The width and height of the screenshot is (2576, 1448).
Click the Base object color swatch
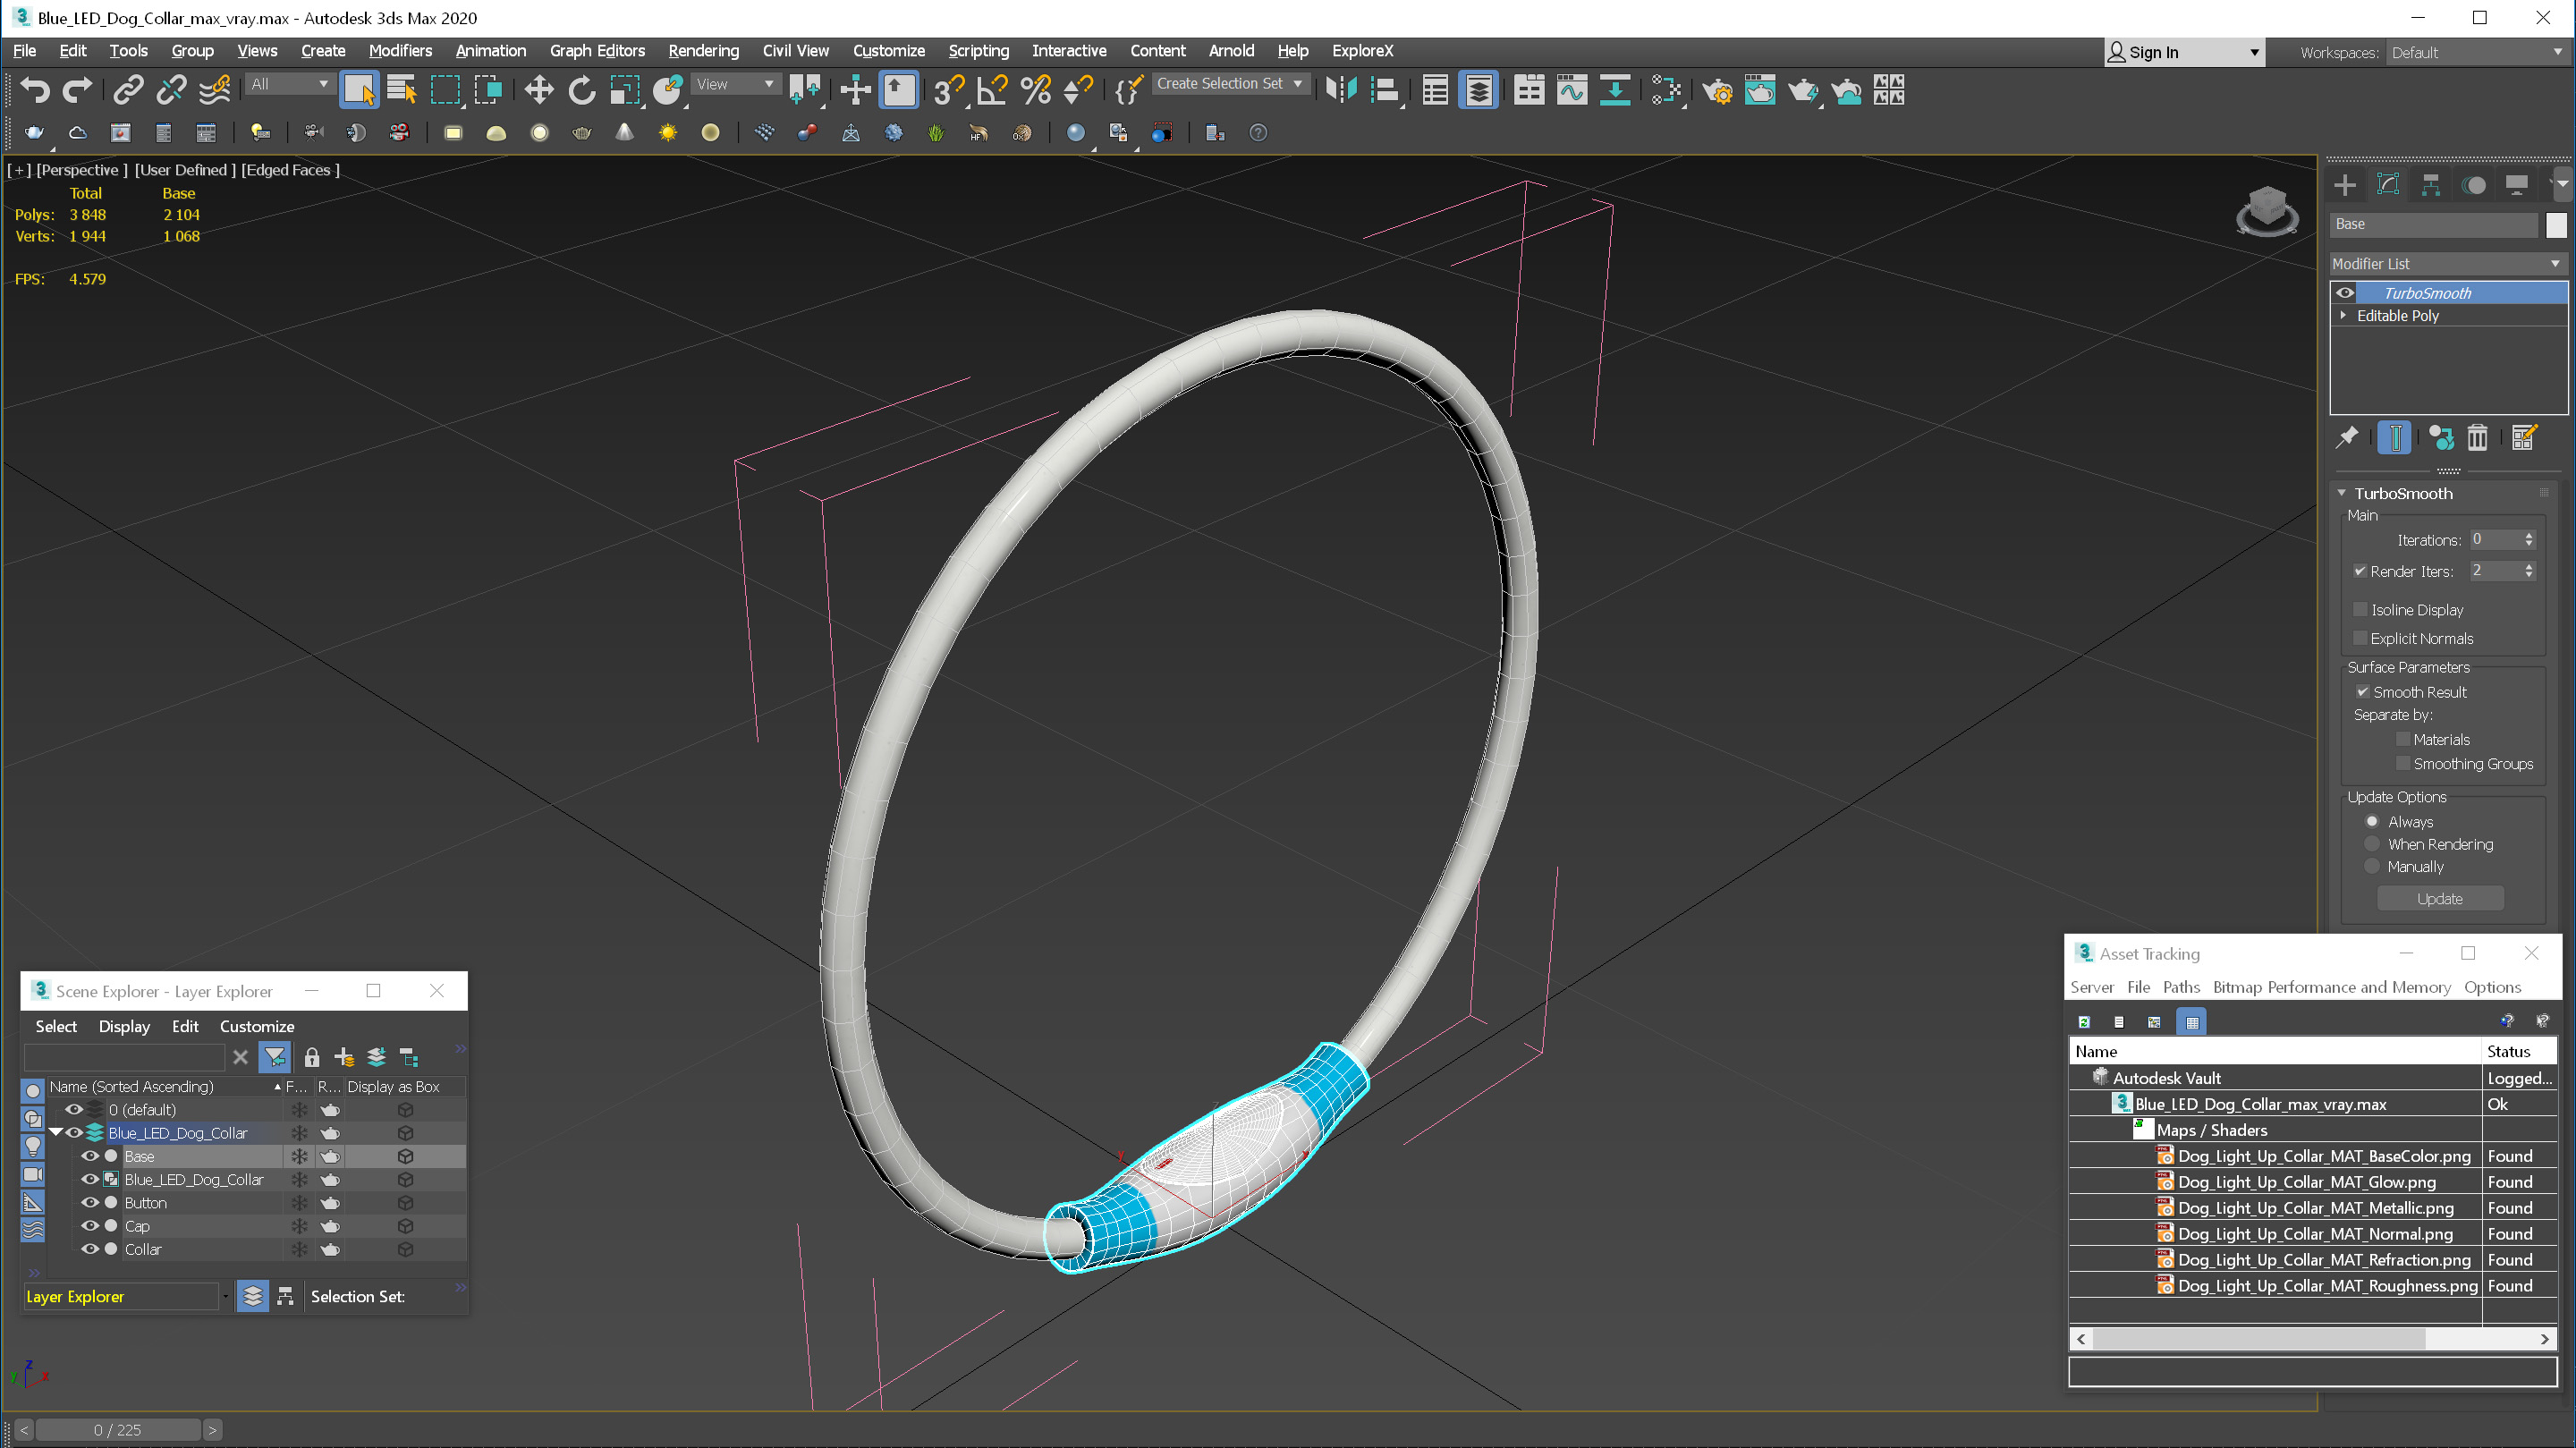coord(2556,225)
